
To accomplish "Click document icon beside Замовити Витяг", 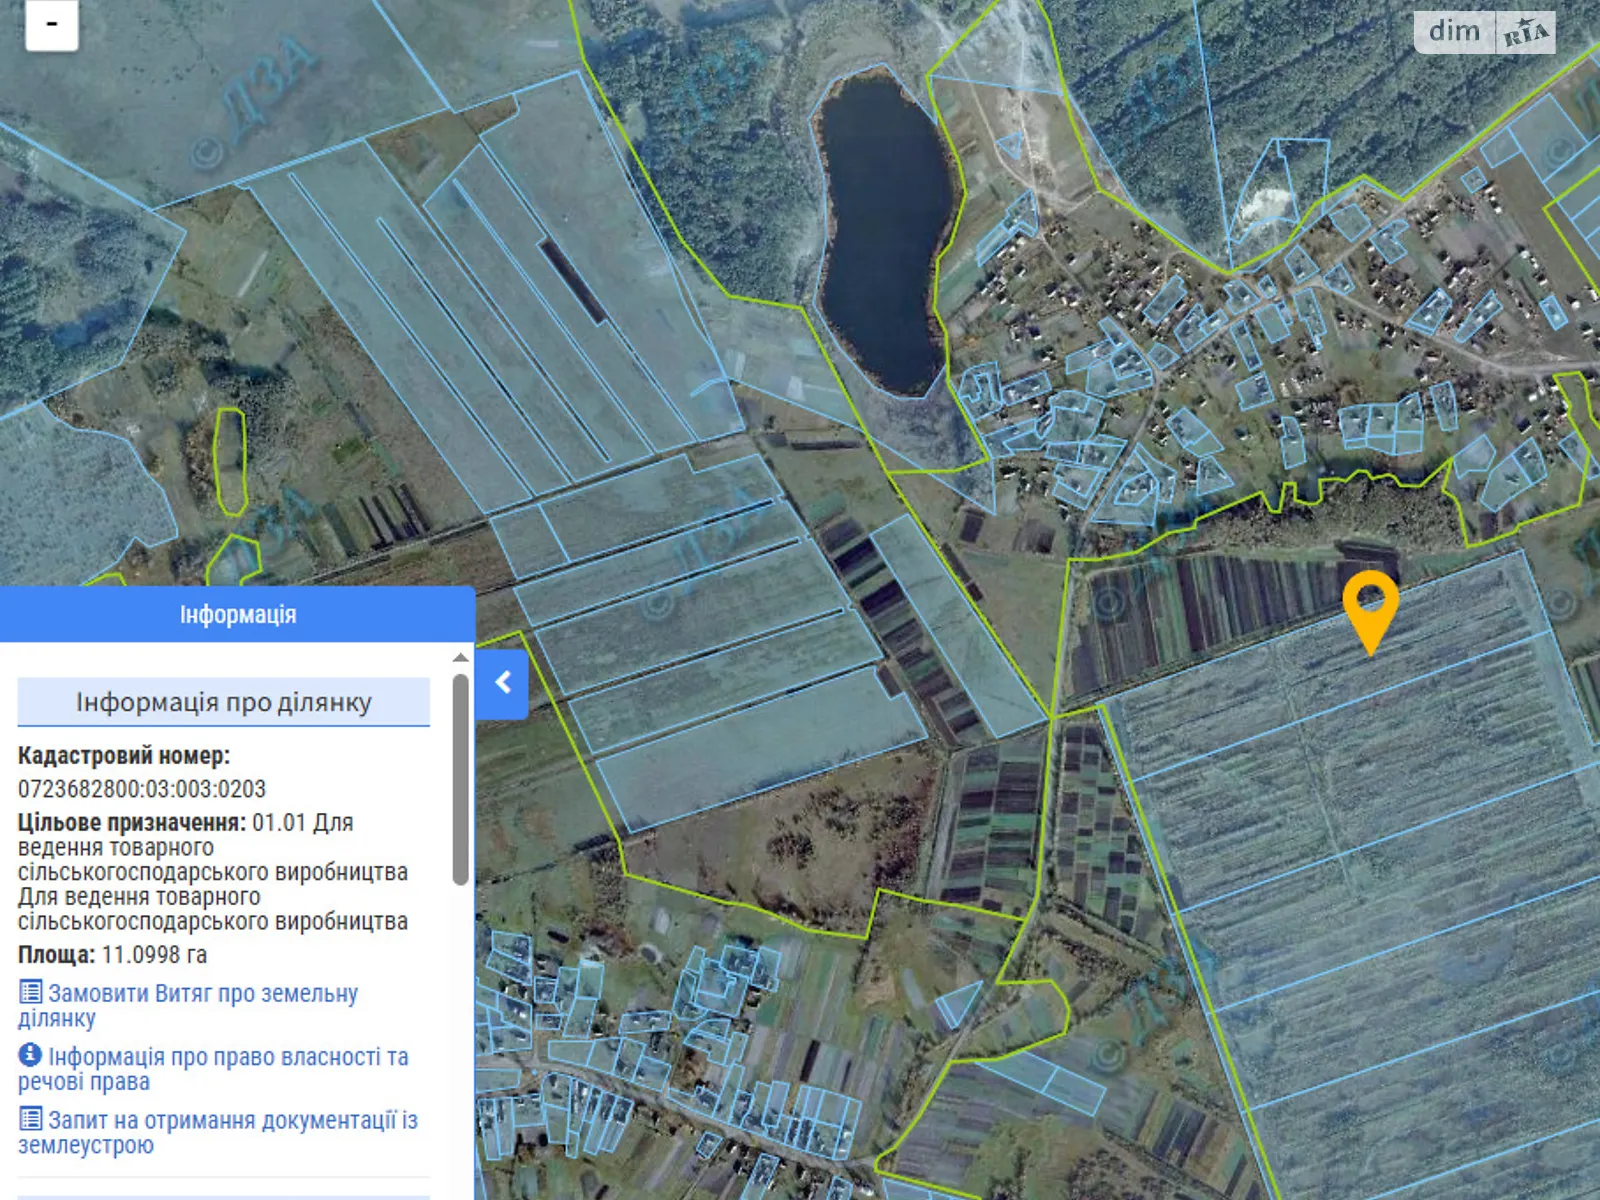I will [x=31, y=992].
